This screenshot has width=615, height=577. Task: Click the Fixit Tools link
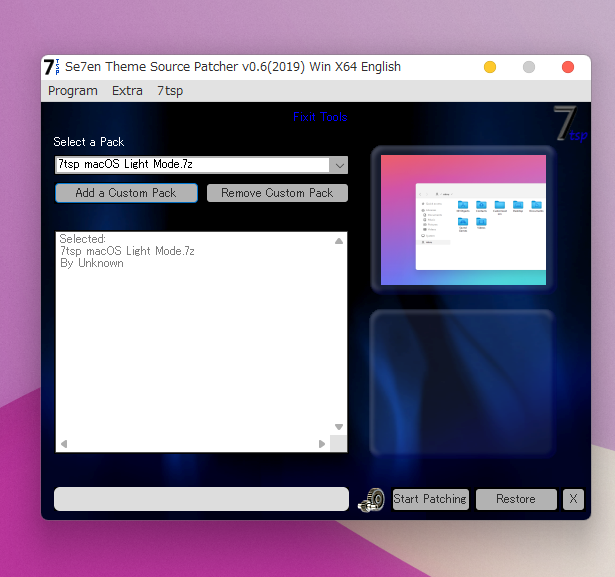[x=320, y=117]
